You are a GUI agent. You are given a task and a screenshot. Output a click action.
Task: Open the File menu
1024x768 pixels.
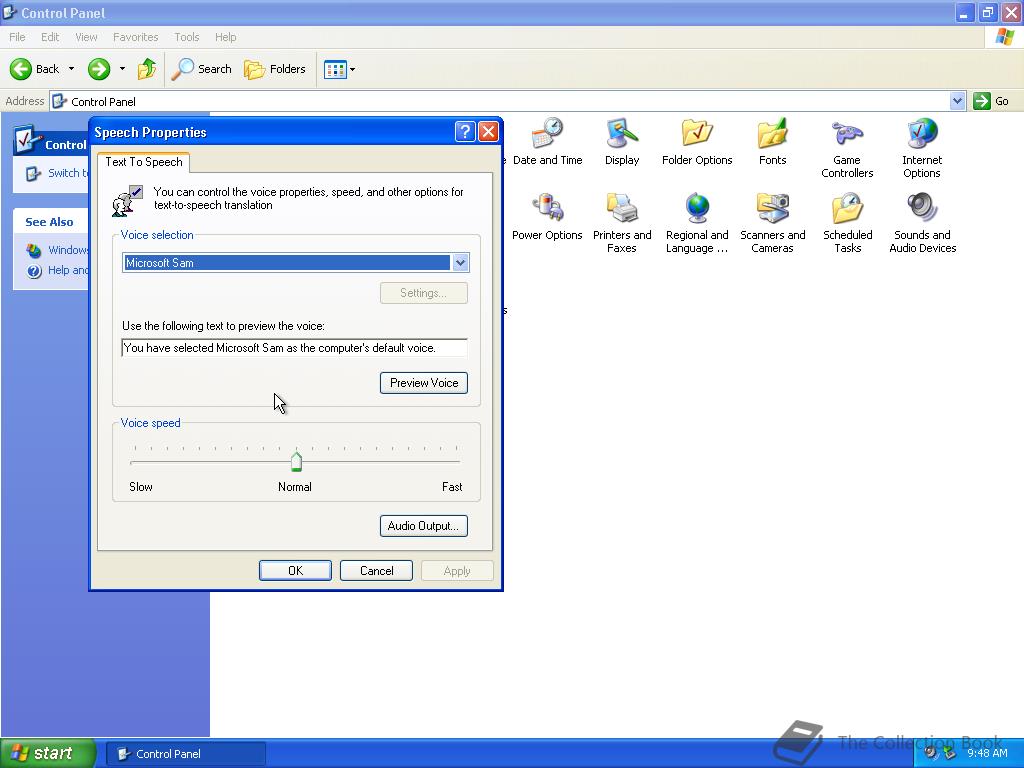tap(17, 37)
